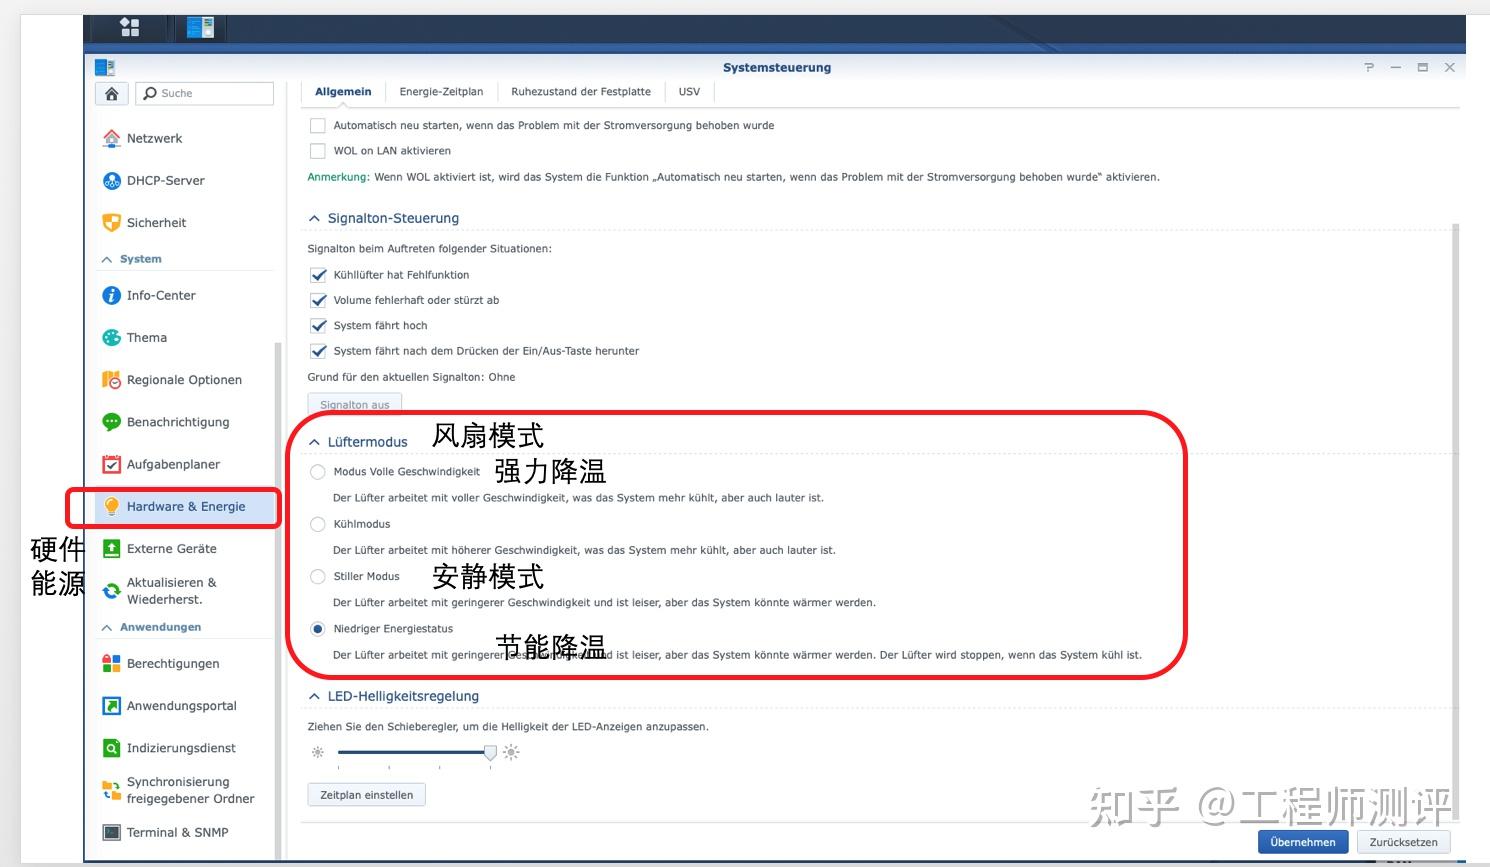Image resolution: width=1490 pixels, height=867 pixels.
Task: Click the Zeitplan einstellen button
Action: point(366,794)
